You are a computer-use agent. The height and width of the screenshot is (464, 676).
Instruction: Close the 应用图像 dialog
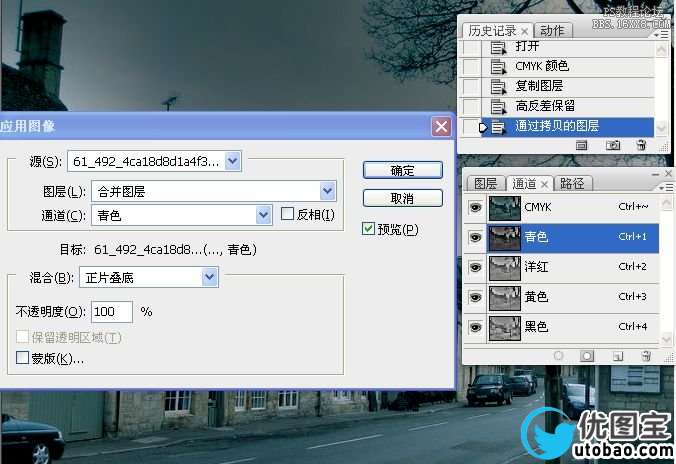pyautogui.click(x=441, y=127)
